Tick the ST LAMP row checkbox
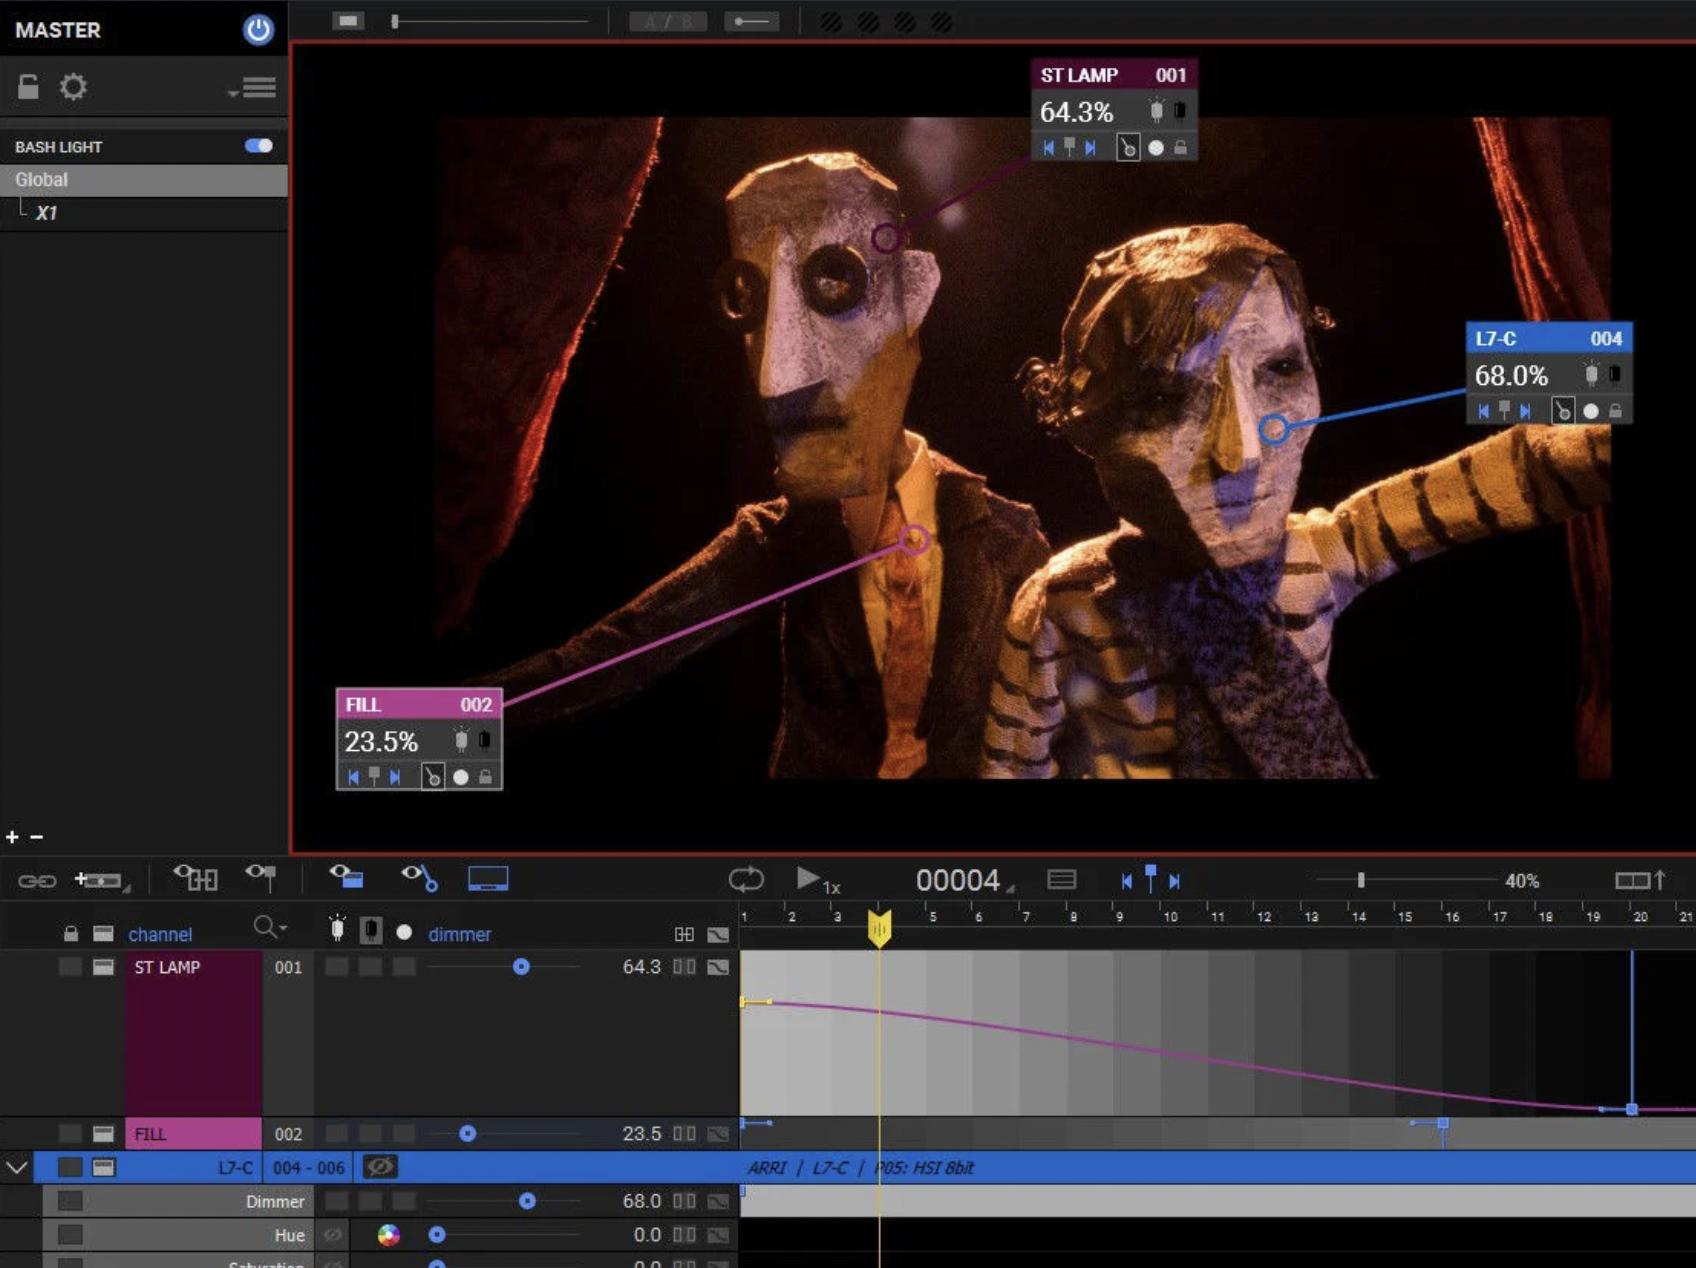Screen dimensions: 1696x1268 [x=70, y=967]
